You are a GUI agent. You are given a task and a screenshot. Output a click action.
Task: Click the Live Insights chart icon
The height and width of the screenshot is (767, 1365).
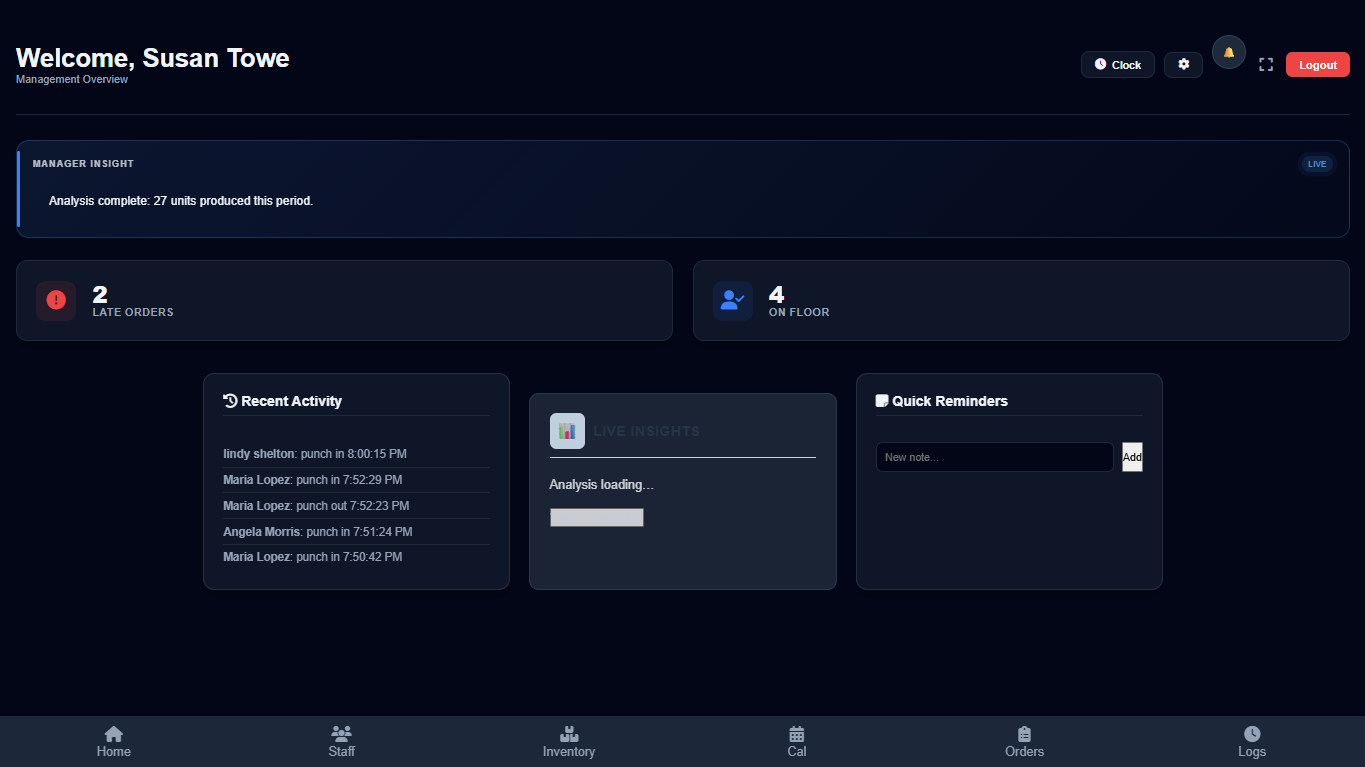tap(567, 430)
